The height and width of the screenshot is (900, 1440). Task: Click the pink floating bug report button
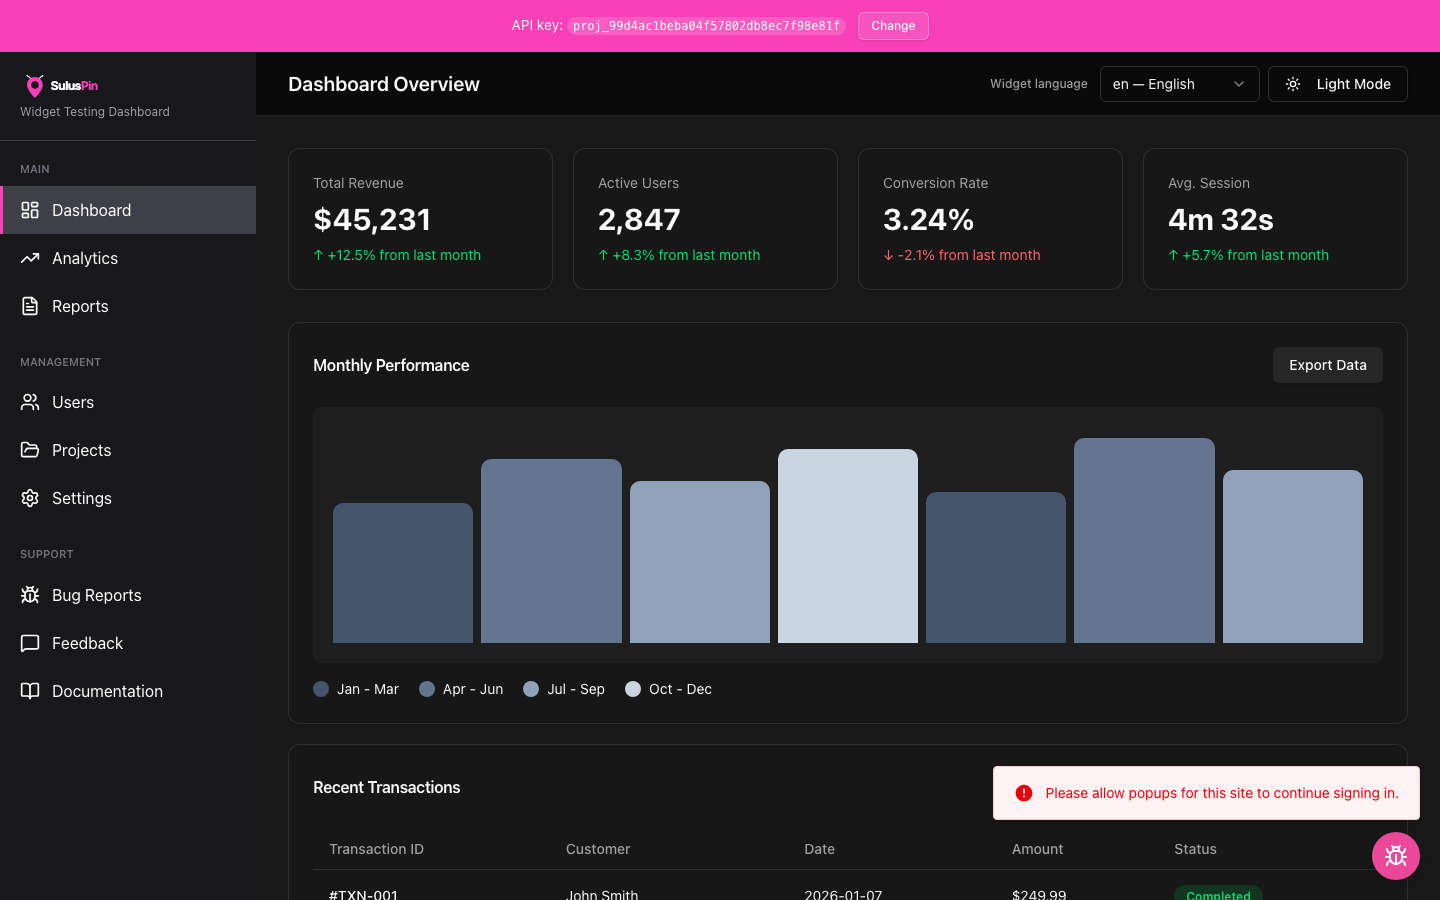(x=1396, y=856)
